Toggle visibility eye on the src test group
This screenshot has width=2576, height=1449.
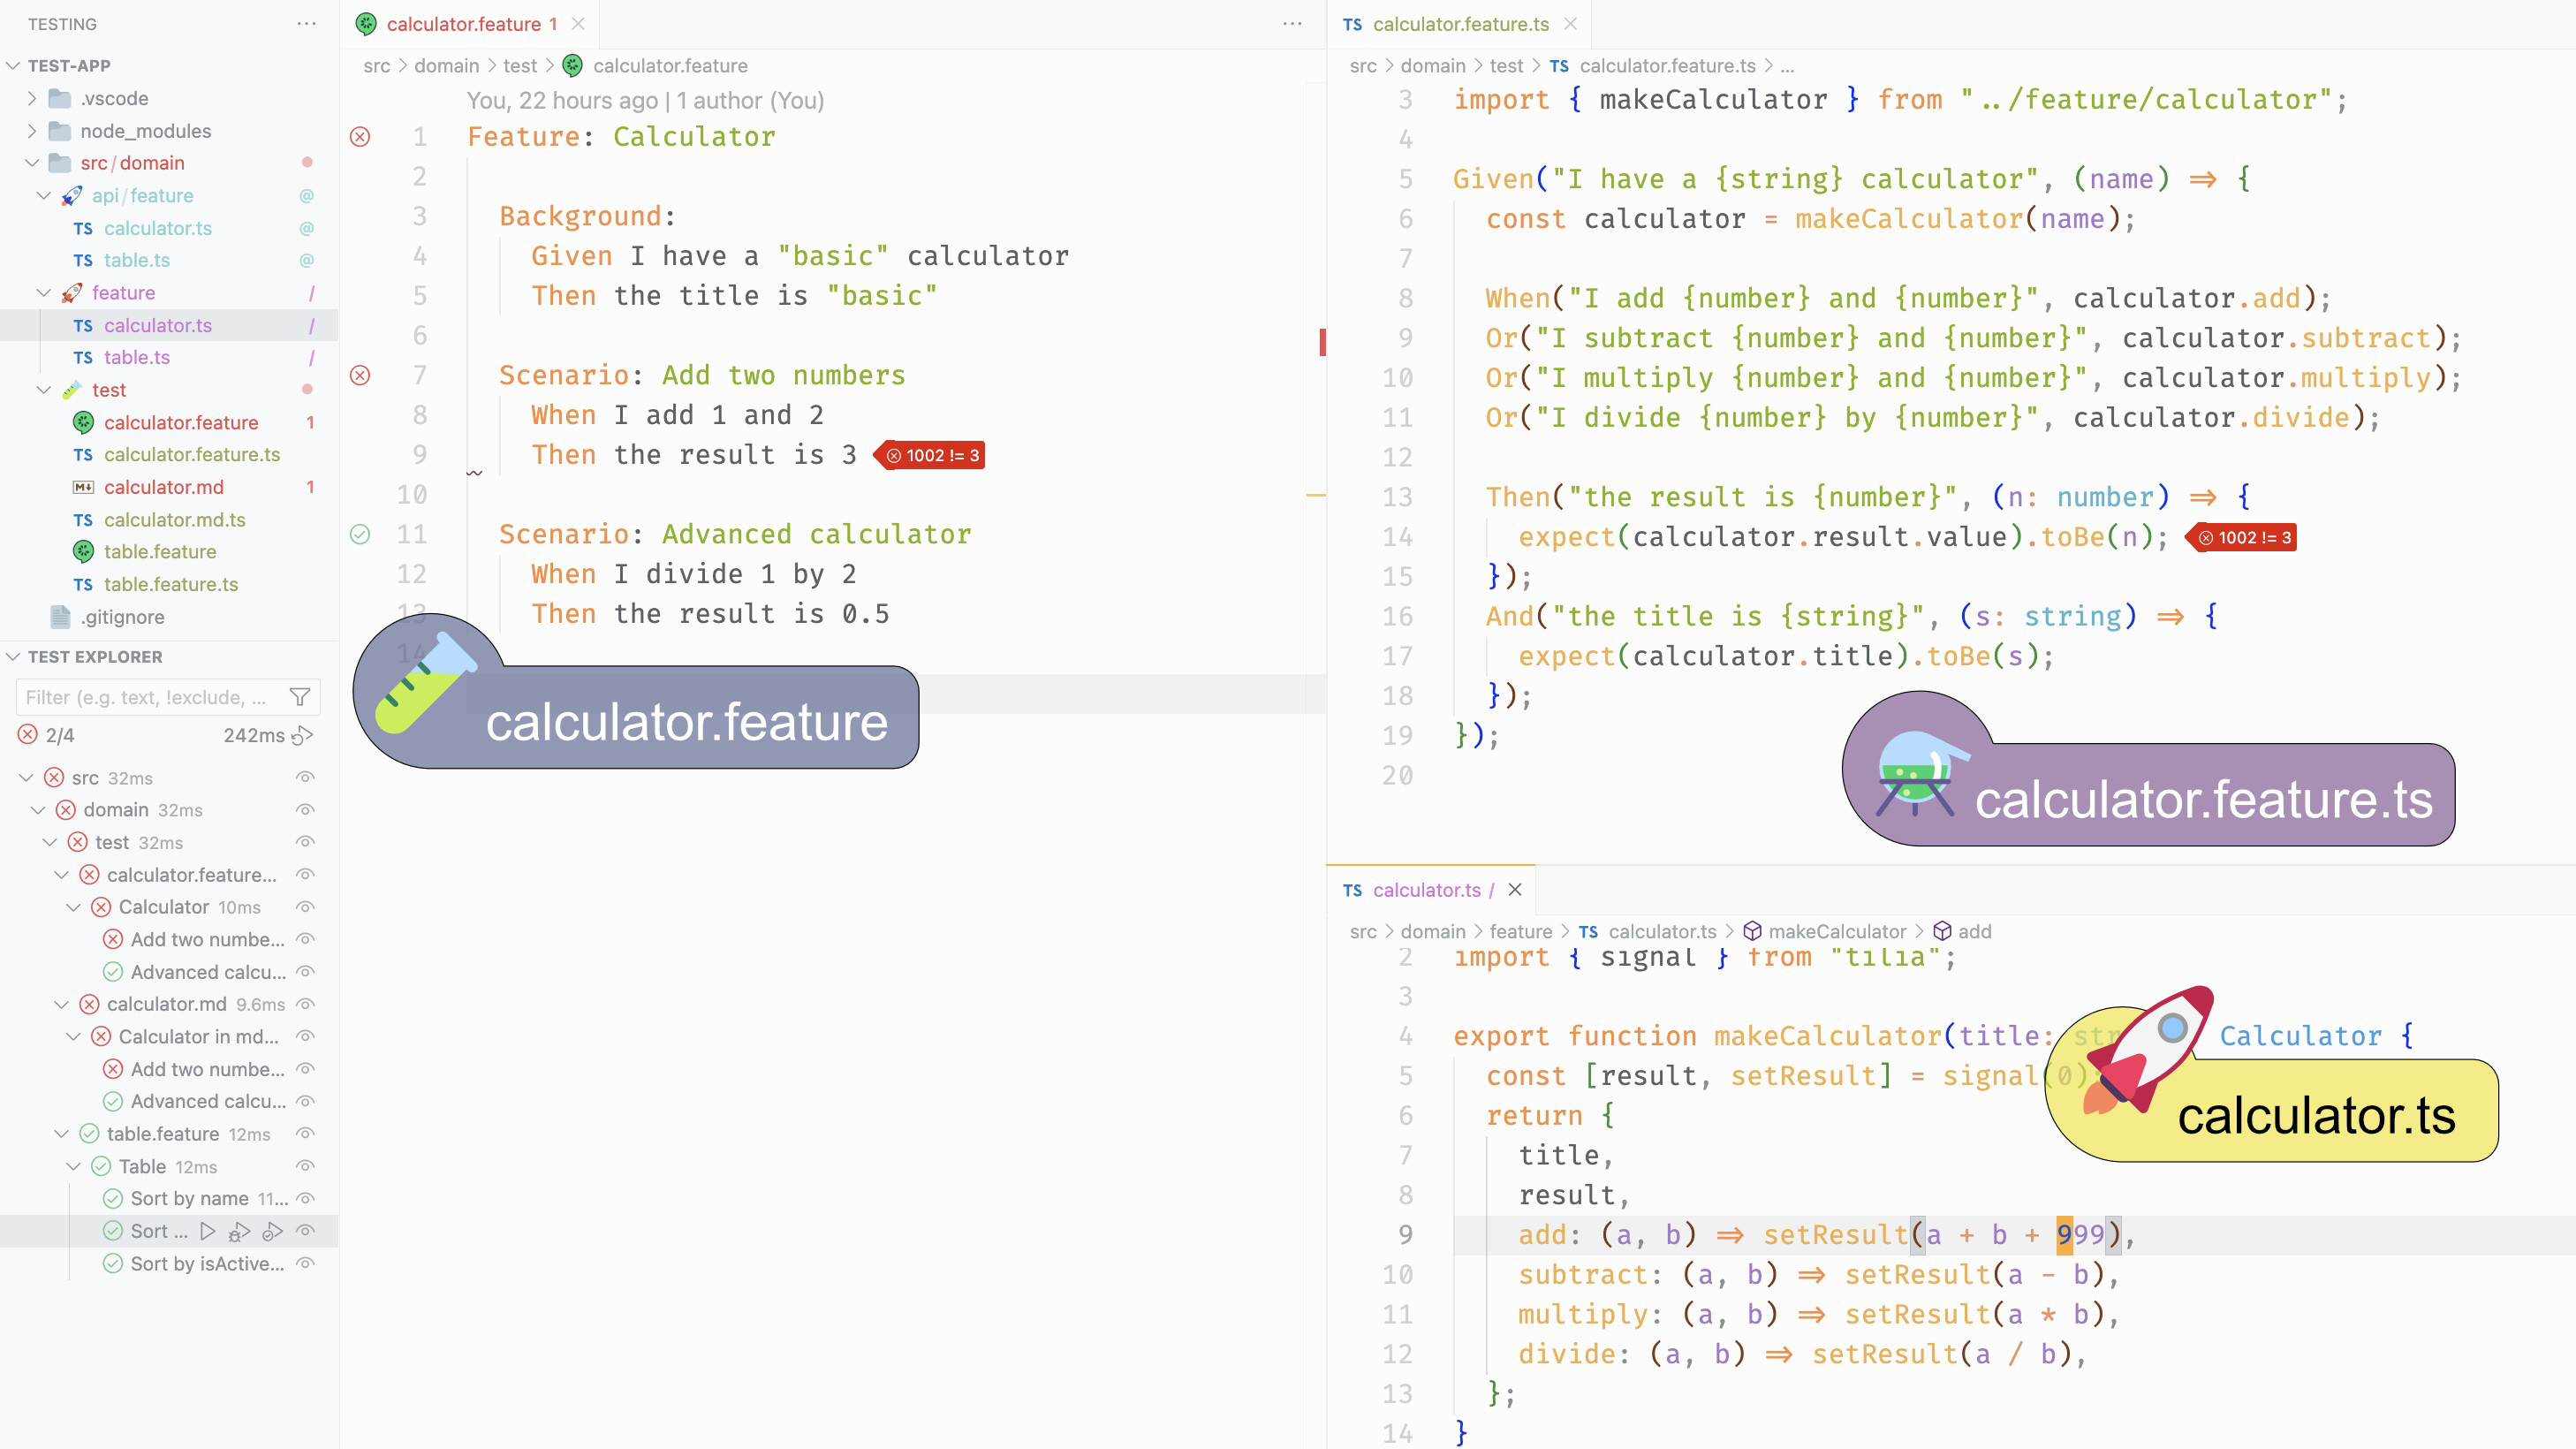(304, 777)
